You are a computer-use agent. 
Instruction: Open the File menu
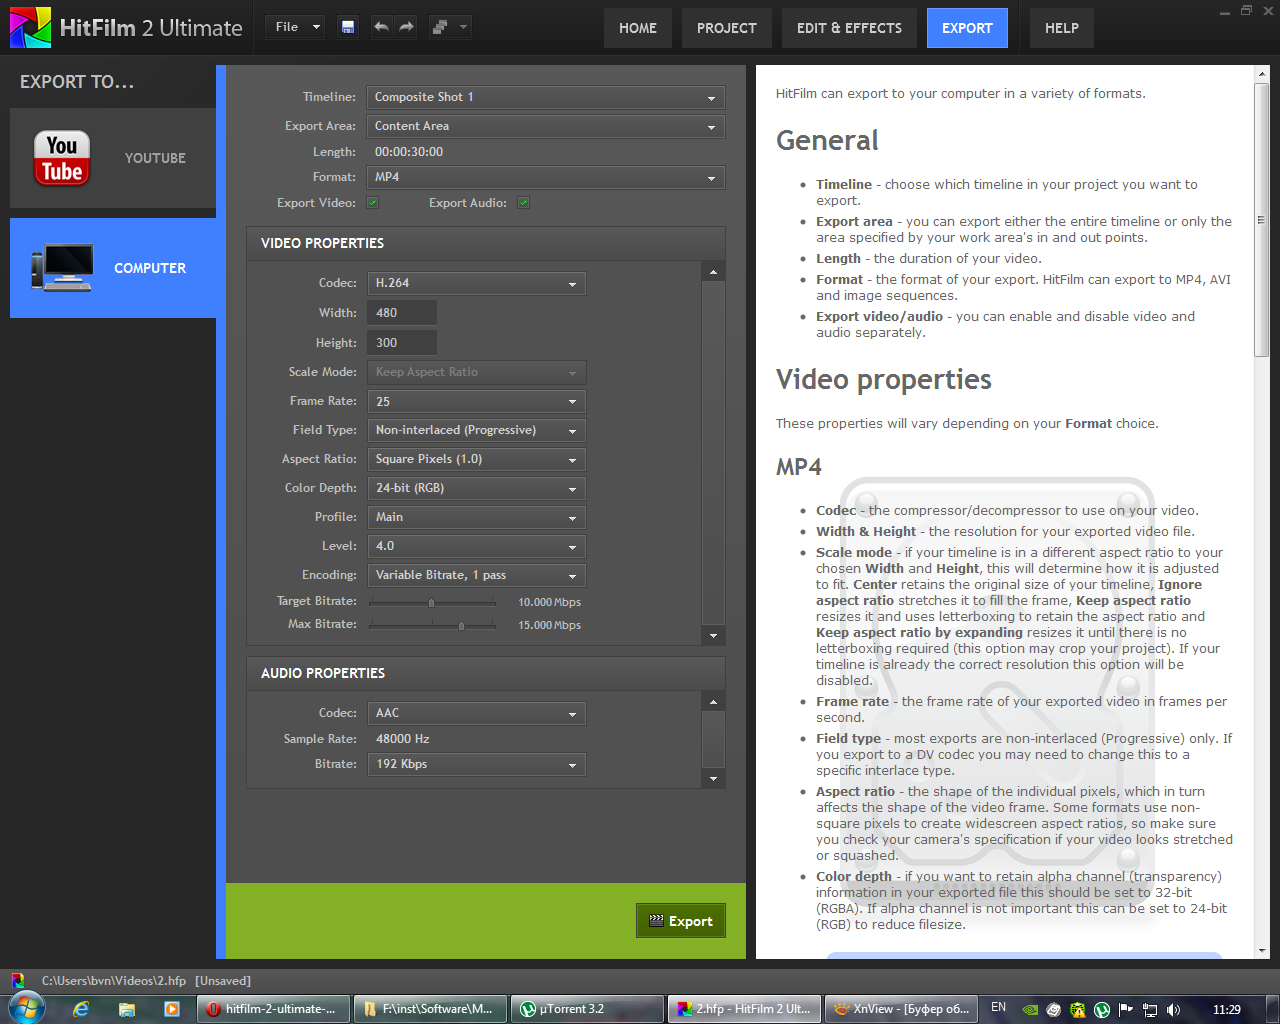297,27
